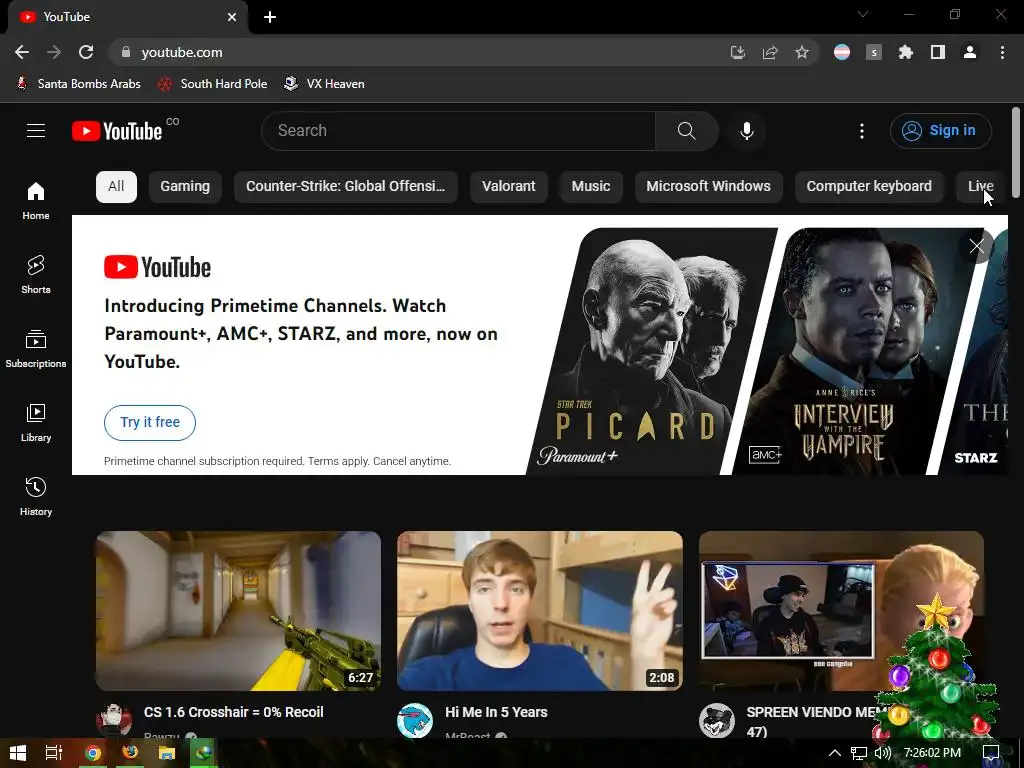
Task: Open VX Heaven bookmark
Action: coord(325,84)
